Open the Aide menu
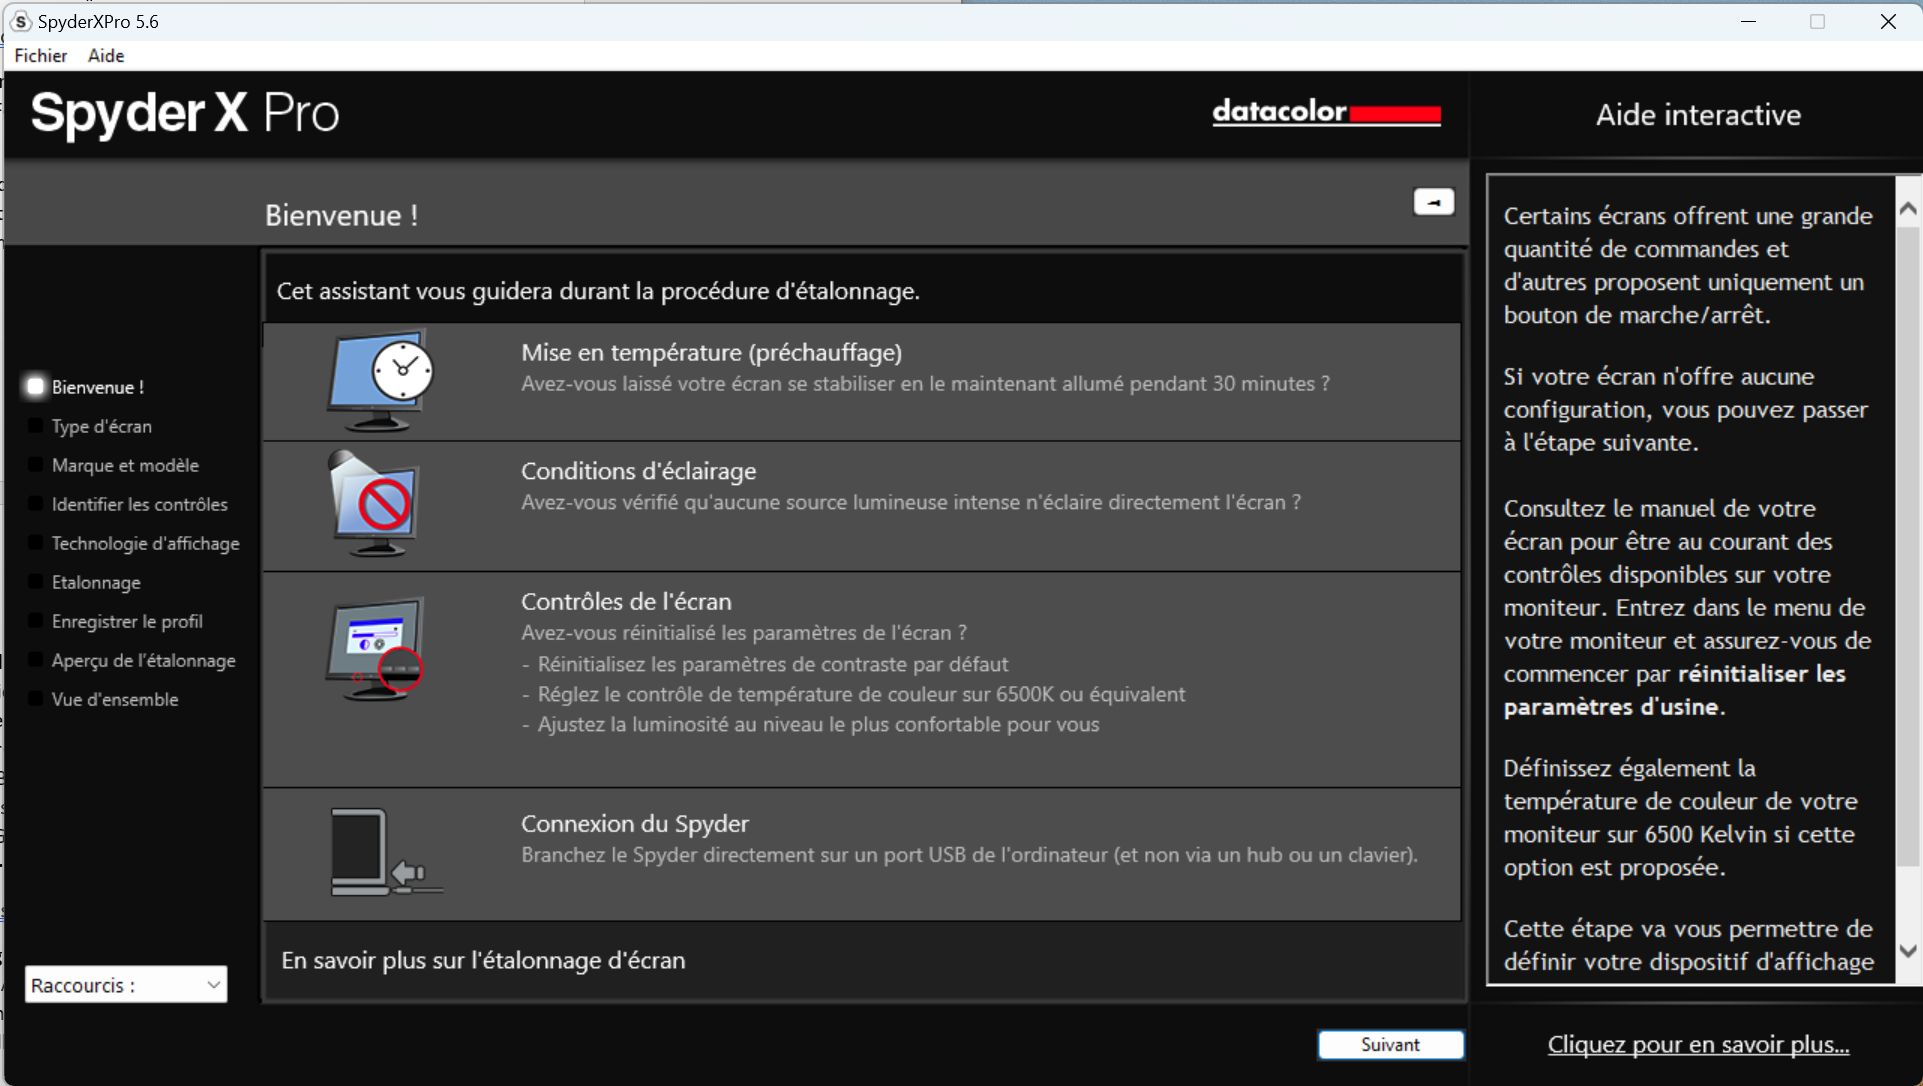The width and height of the screenshot is (1923, 1086). point(106,56)
